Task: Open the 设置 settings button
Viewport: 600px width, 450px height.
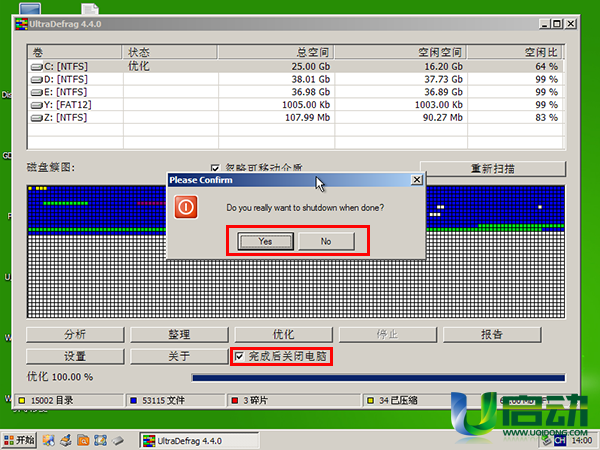Action: pos(75,357)
